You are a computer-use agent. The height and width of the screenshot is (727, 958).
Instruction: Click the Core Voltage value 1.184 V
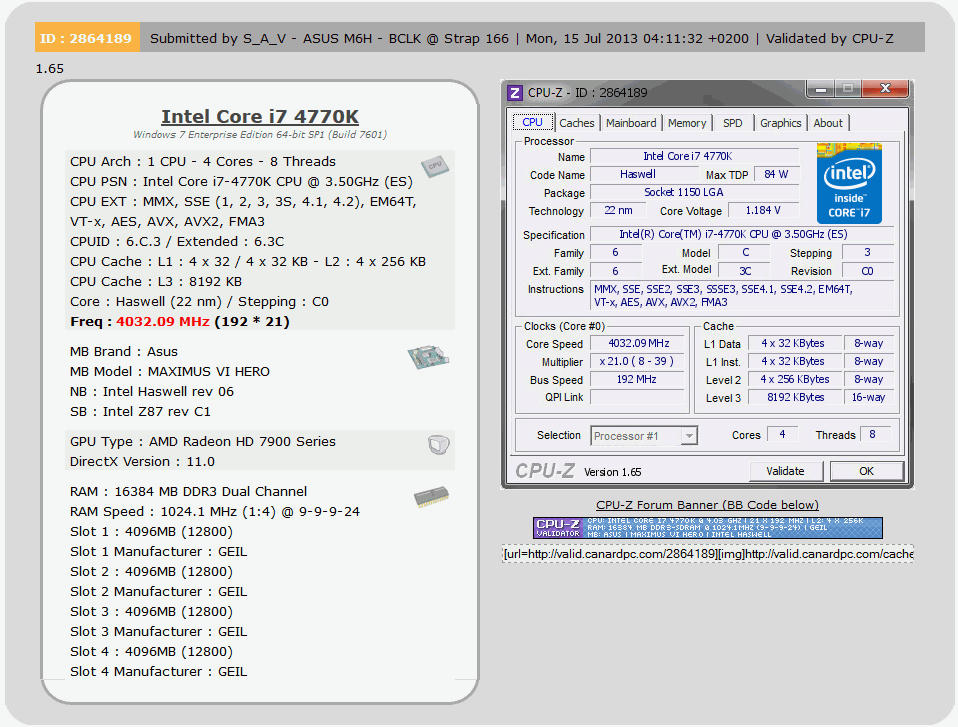click(763, 211)
